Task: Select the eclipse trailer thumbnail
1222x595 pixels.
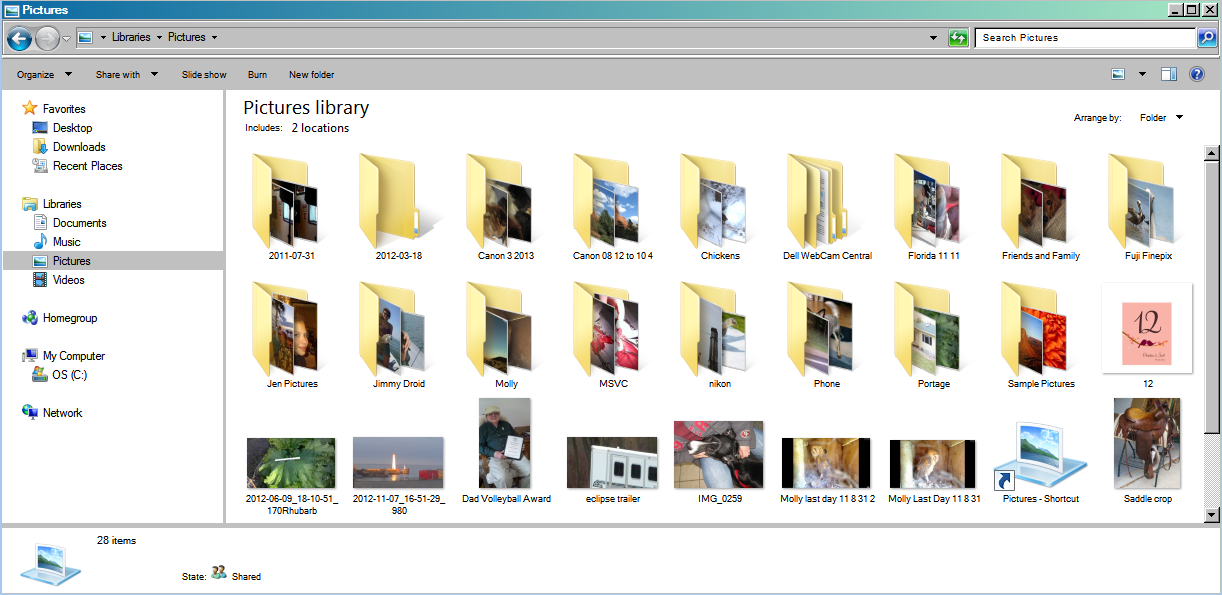Action: [x=612, y=463]
